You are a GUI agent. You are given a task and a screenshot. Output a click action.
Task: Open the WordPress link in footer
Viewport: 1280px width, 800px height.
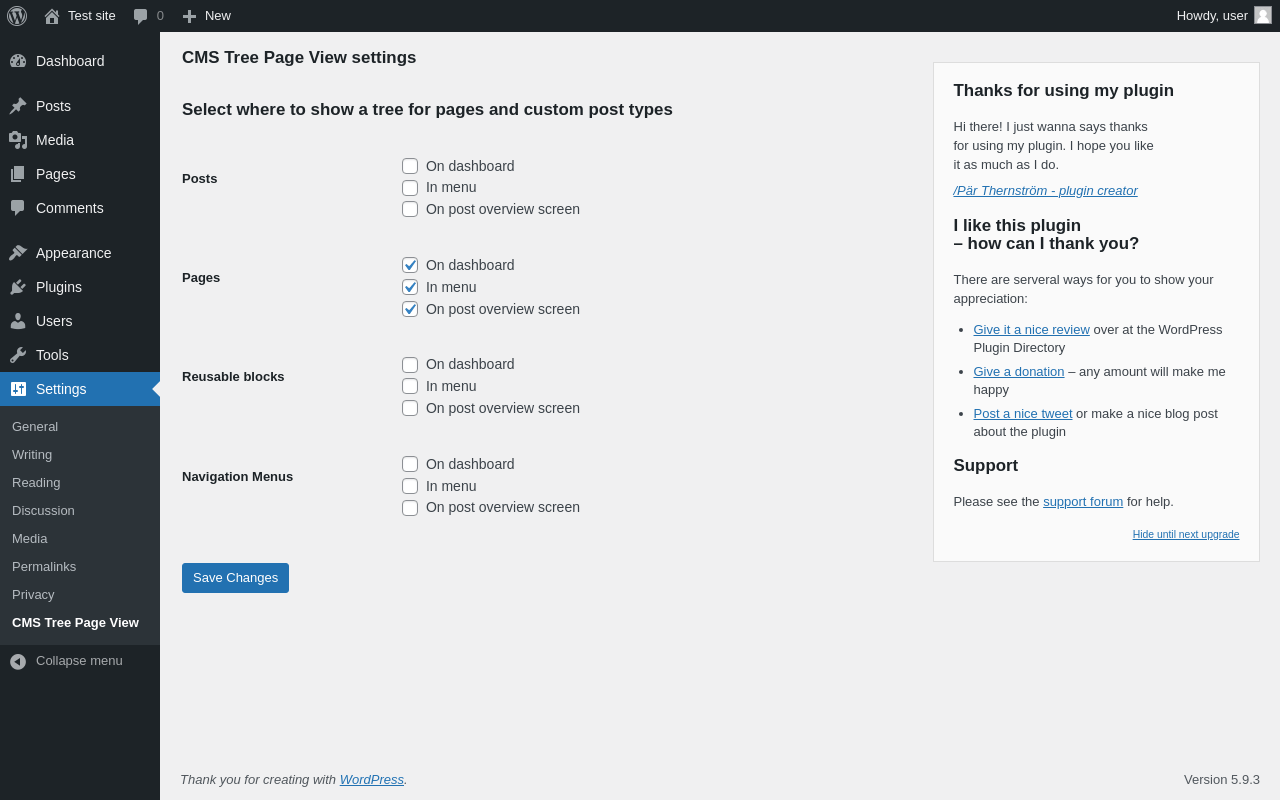372,779
